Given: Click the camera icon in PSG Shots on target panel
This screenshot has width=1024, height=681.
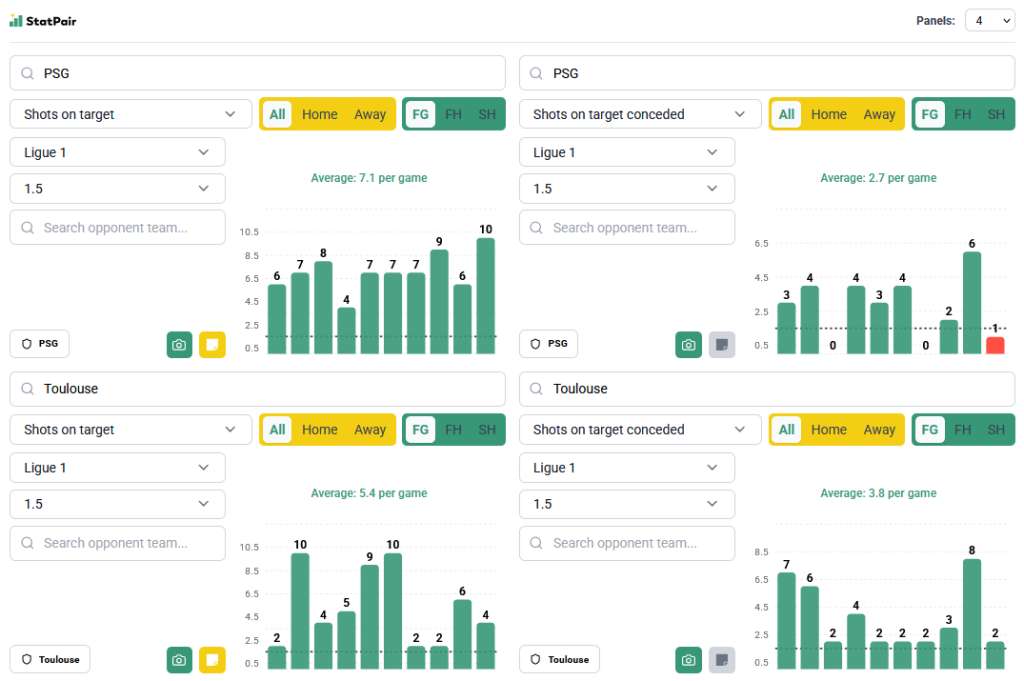Looking at the screenshot, I should point(179,344).
